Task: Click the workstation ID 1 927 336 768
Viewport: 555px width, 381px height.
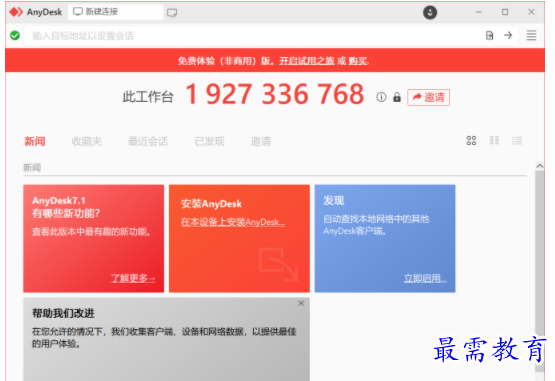Action: pyautogui.click(x=275, y=94)
